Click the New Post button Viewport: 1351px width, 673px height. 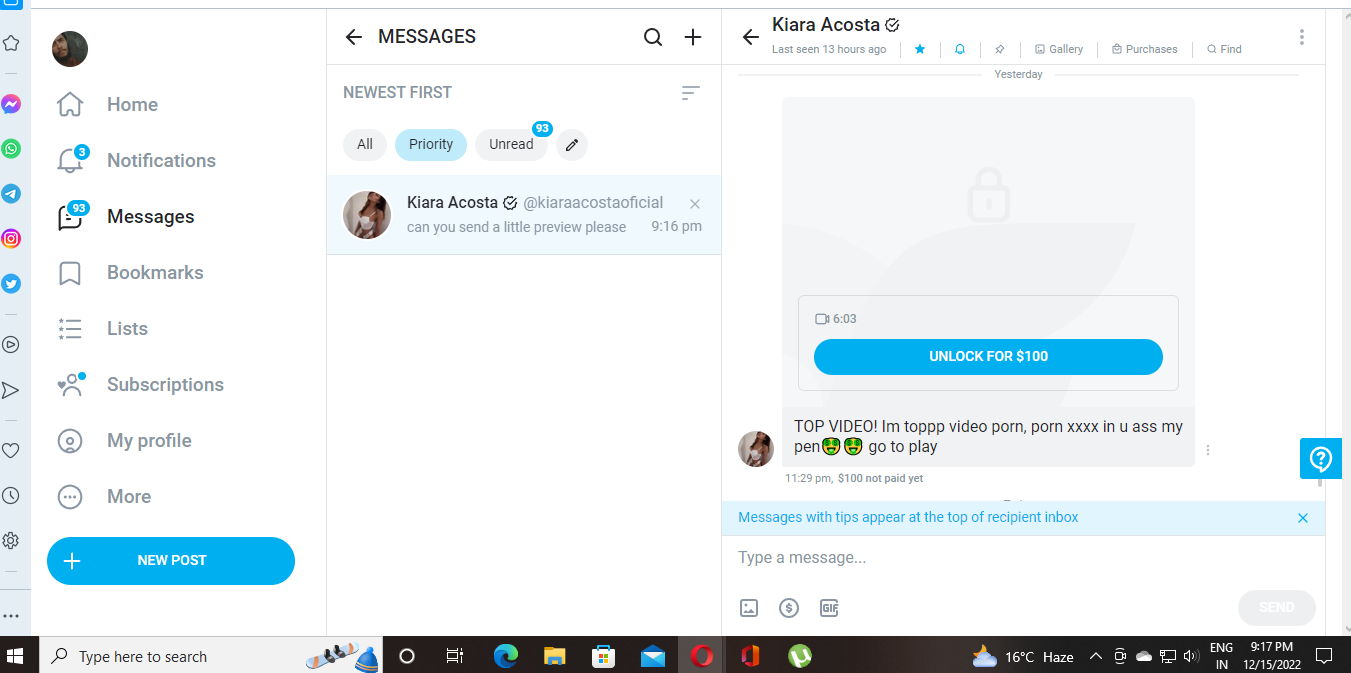click(x=171, y=561)
